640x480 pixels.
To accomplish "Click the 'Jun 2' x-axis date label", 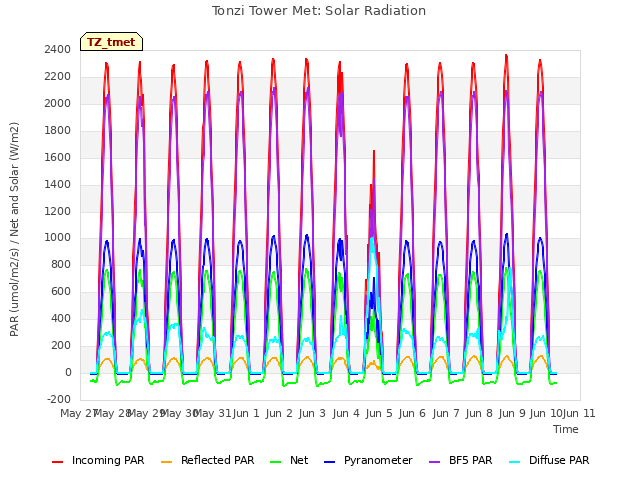I will tap(279, 413).
